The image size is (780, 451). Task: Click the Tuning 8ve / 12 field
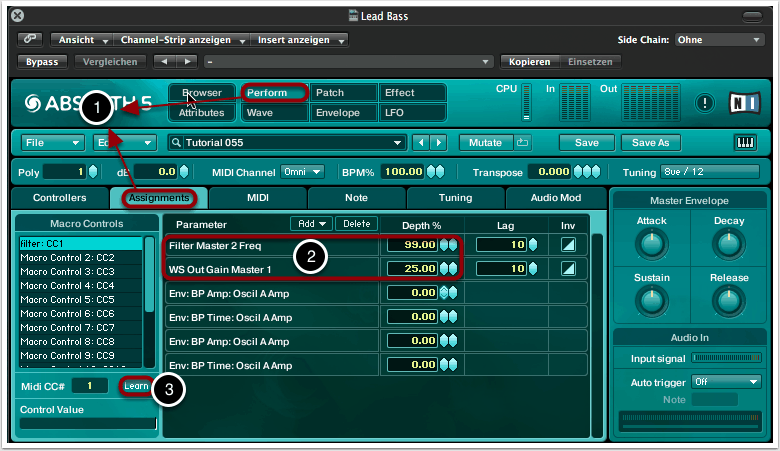tap(710, 172)
